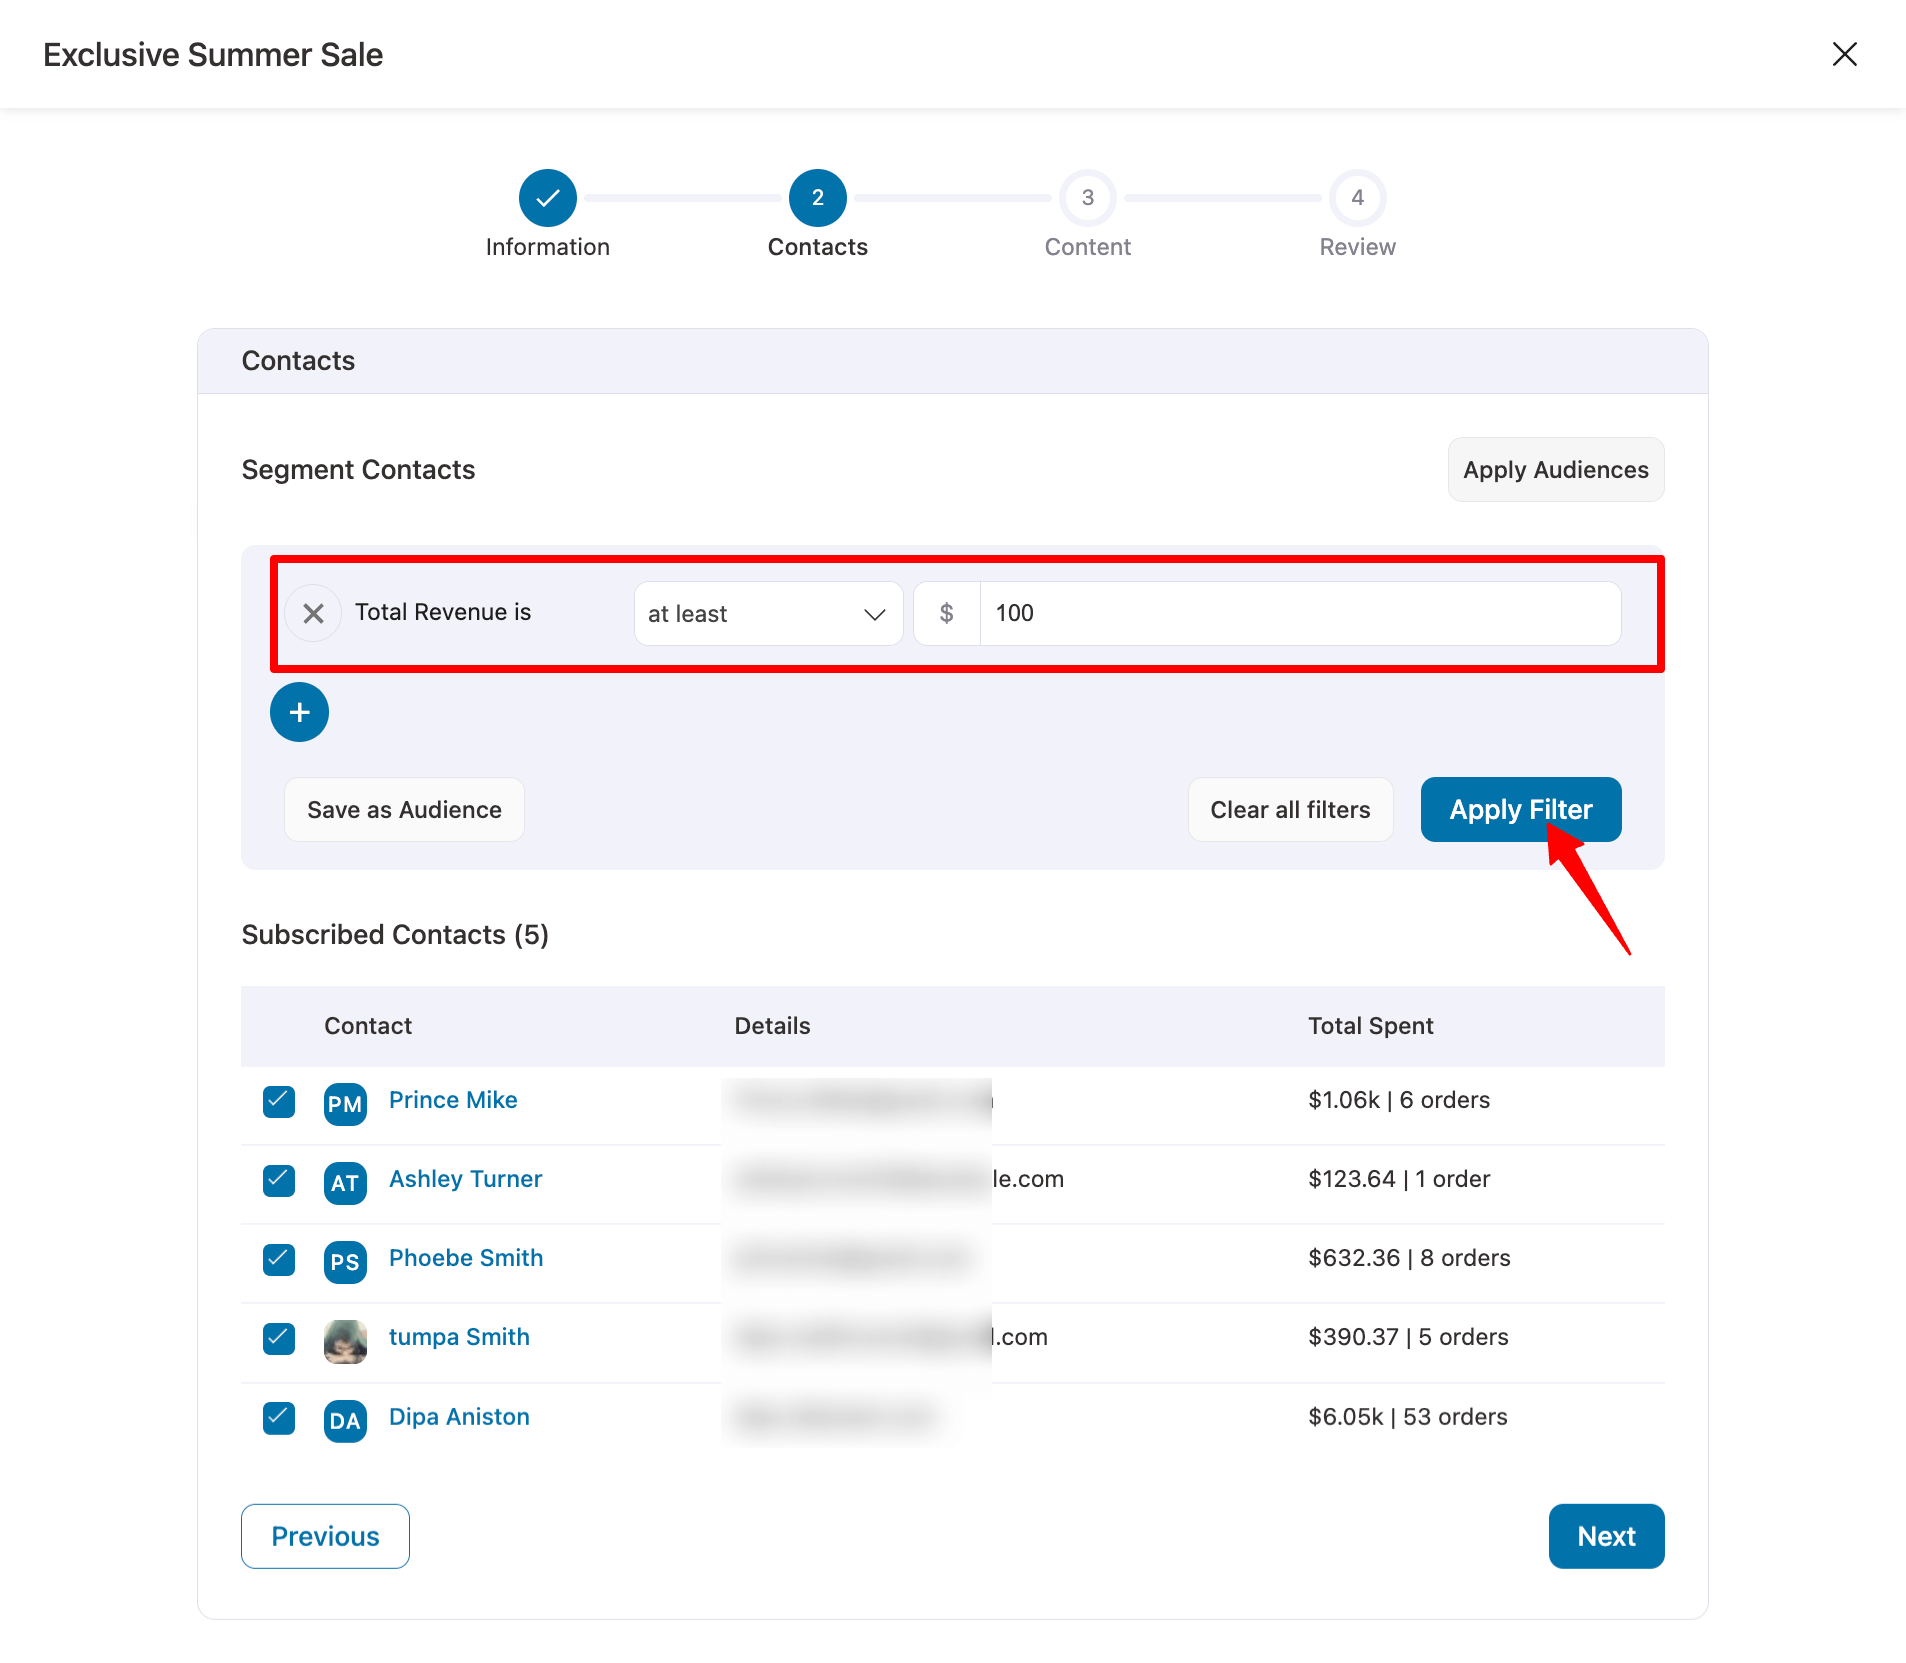The height and width of the screenshot is (1663, 1906).
Task: Click the PS avatar icon
Action: [x=345, y=1262]
